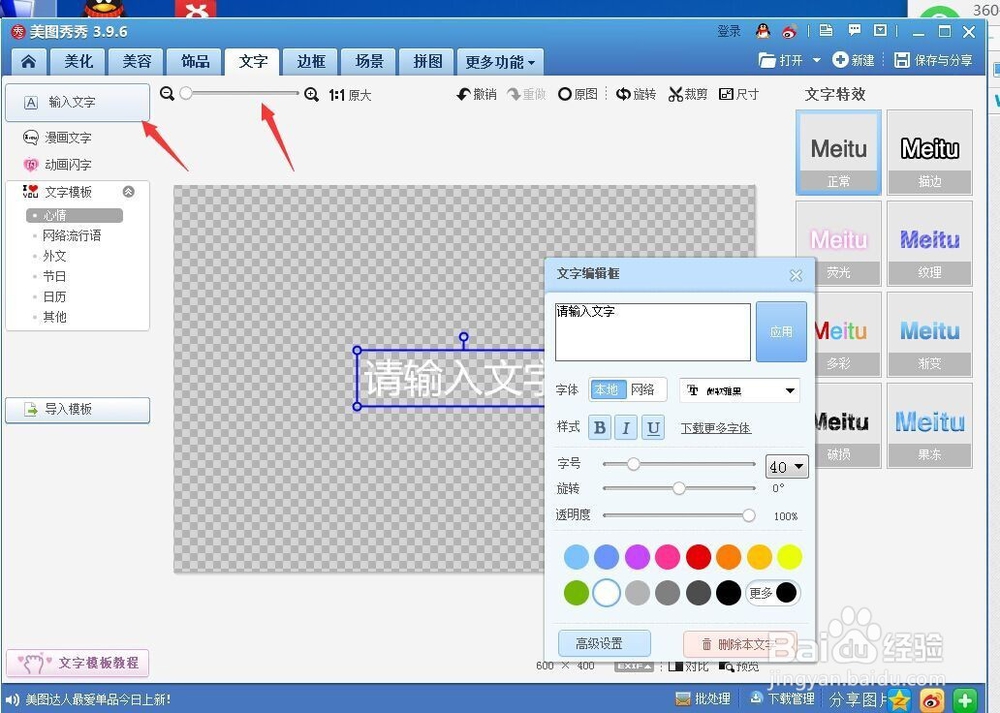Close the 文字编辑框 dialog
The width and height of the screenshot is (1000, 713).
coord(796,275)
